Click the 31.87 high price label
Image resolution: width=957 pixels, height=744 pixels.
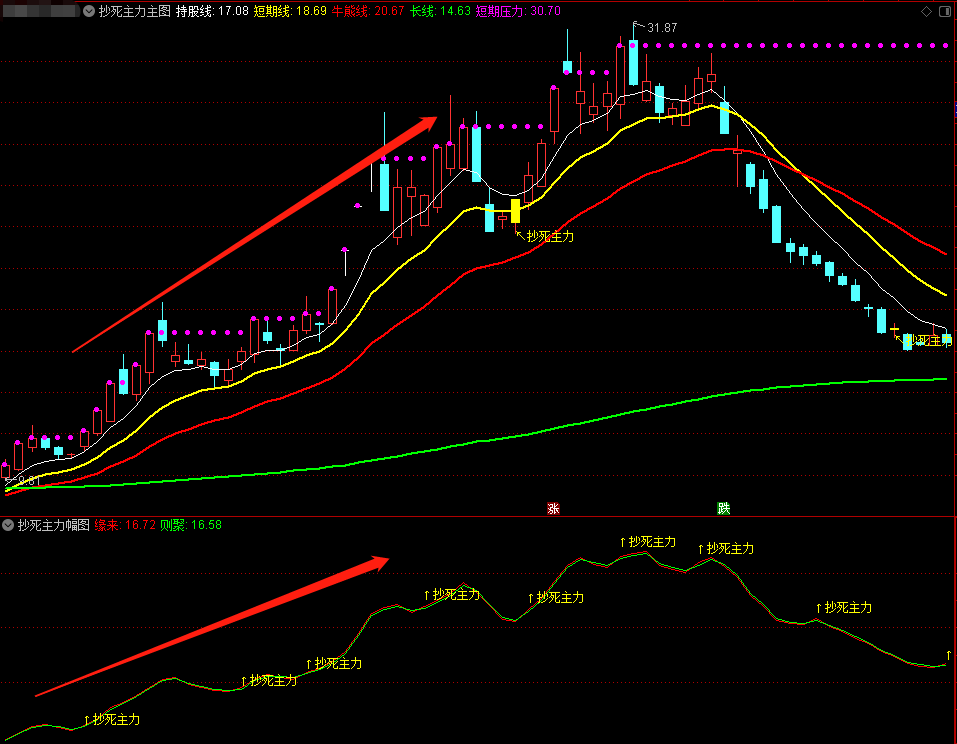click(662, 28)
